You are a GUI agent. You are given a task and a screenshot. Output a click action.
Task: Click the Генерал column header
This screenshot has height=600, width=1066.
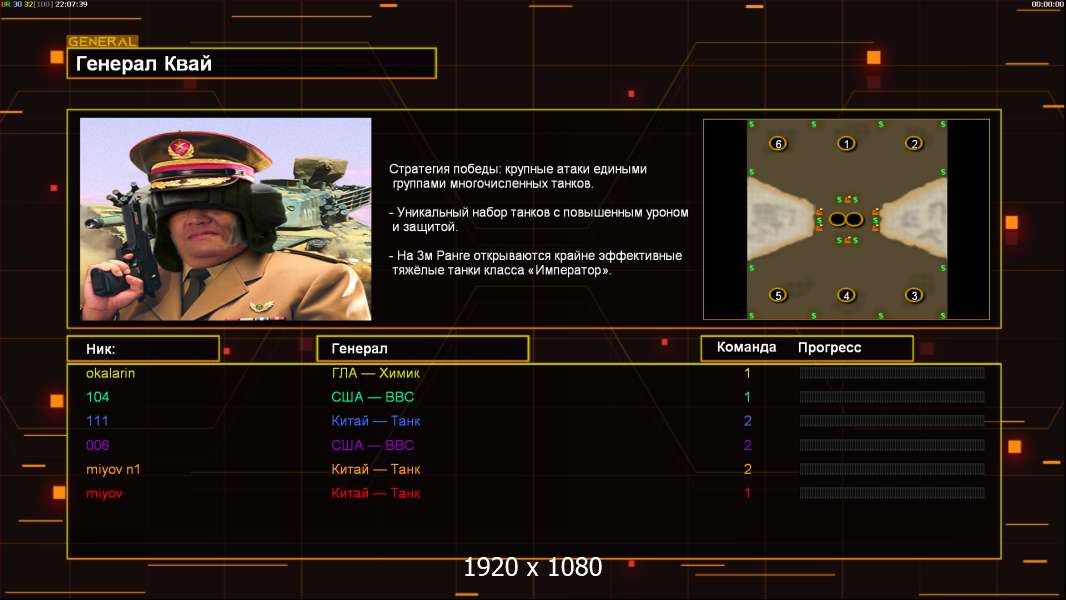coord(423,349)
